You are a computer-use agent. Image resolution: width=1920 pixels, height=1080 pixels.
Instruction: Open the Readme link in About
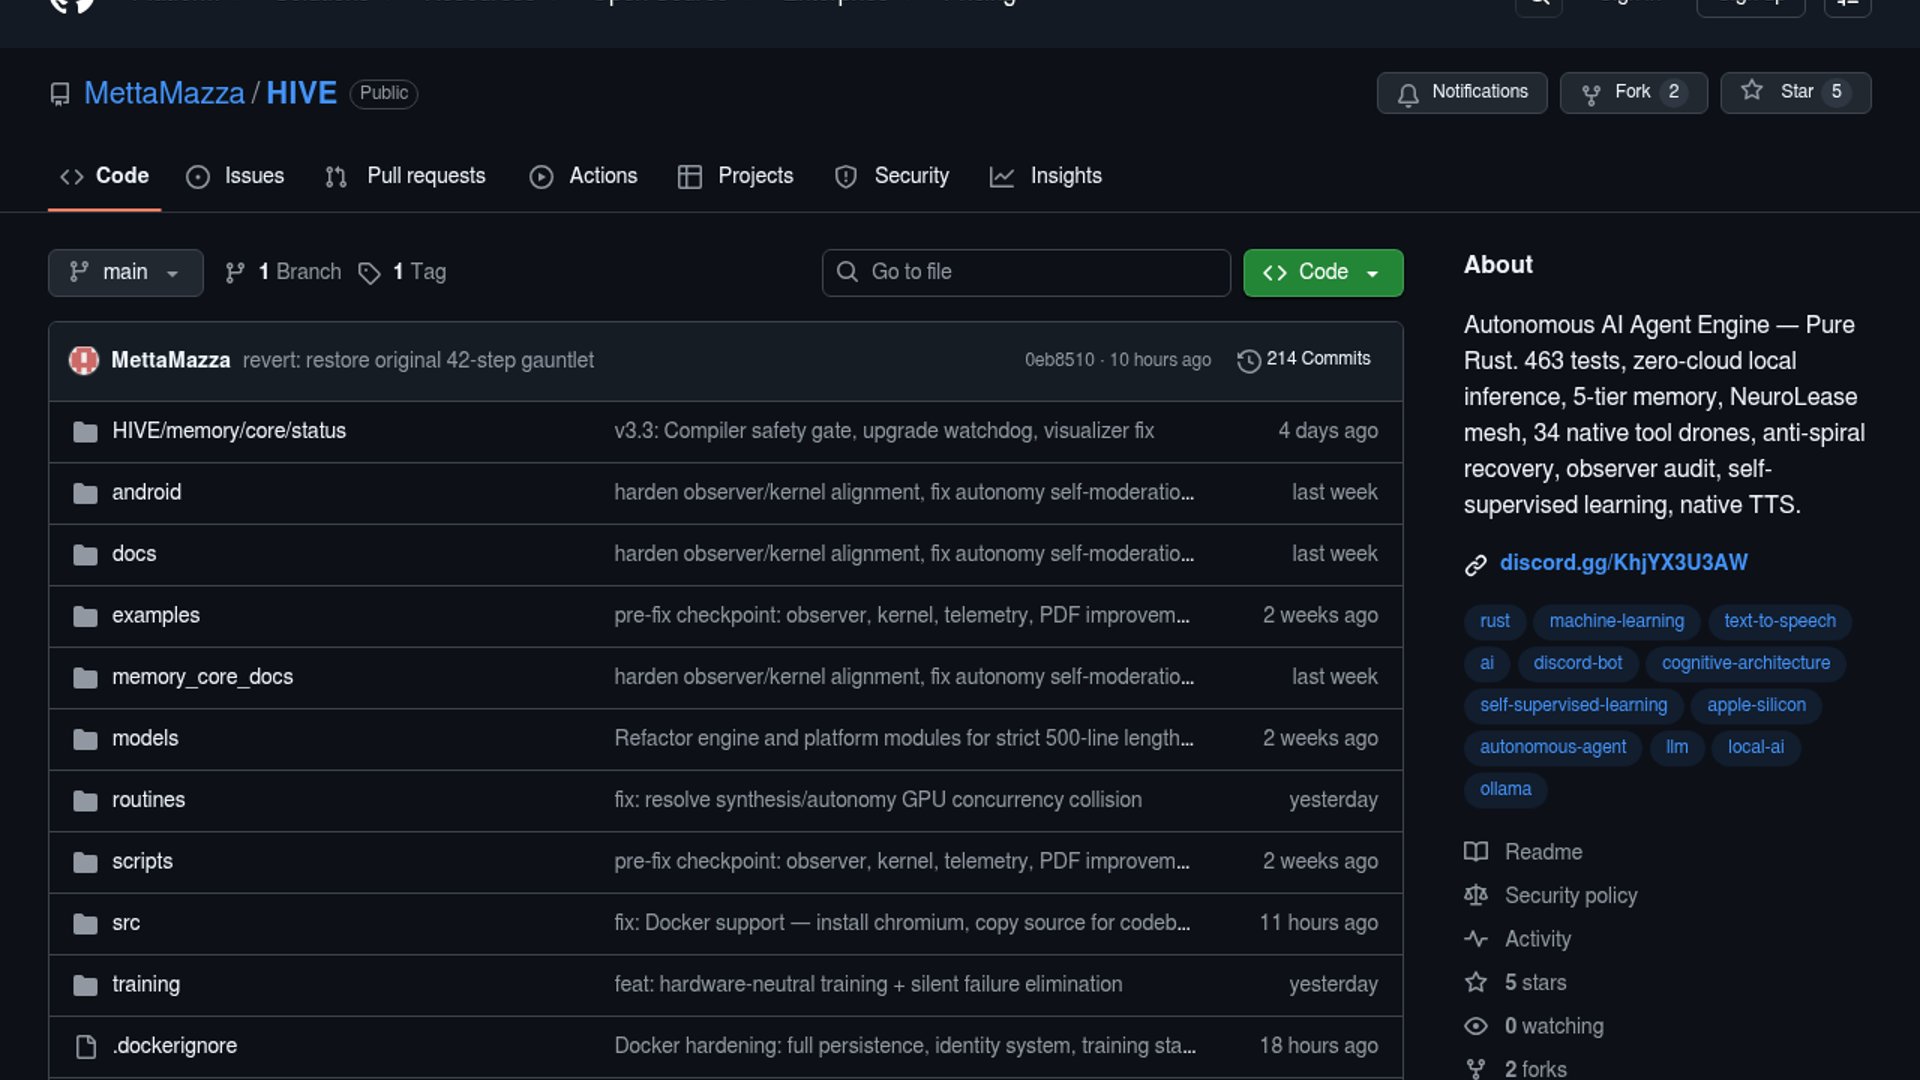coord(1543,852)
